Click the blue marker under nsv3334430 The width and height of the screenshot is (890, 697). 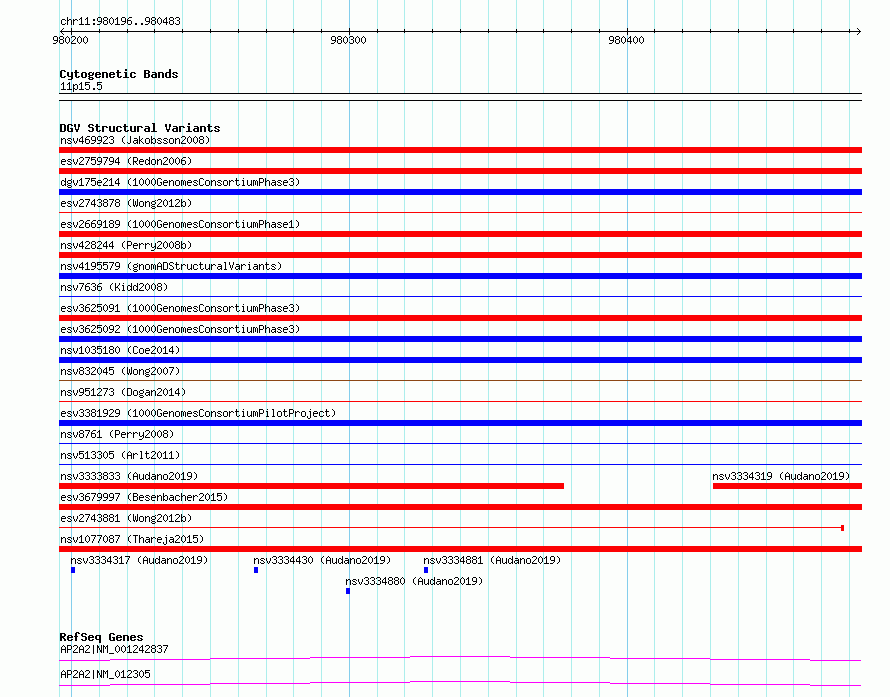pyautogui.click(x=256, y=570)
